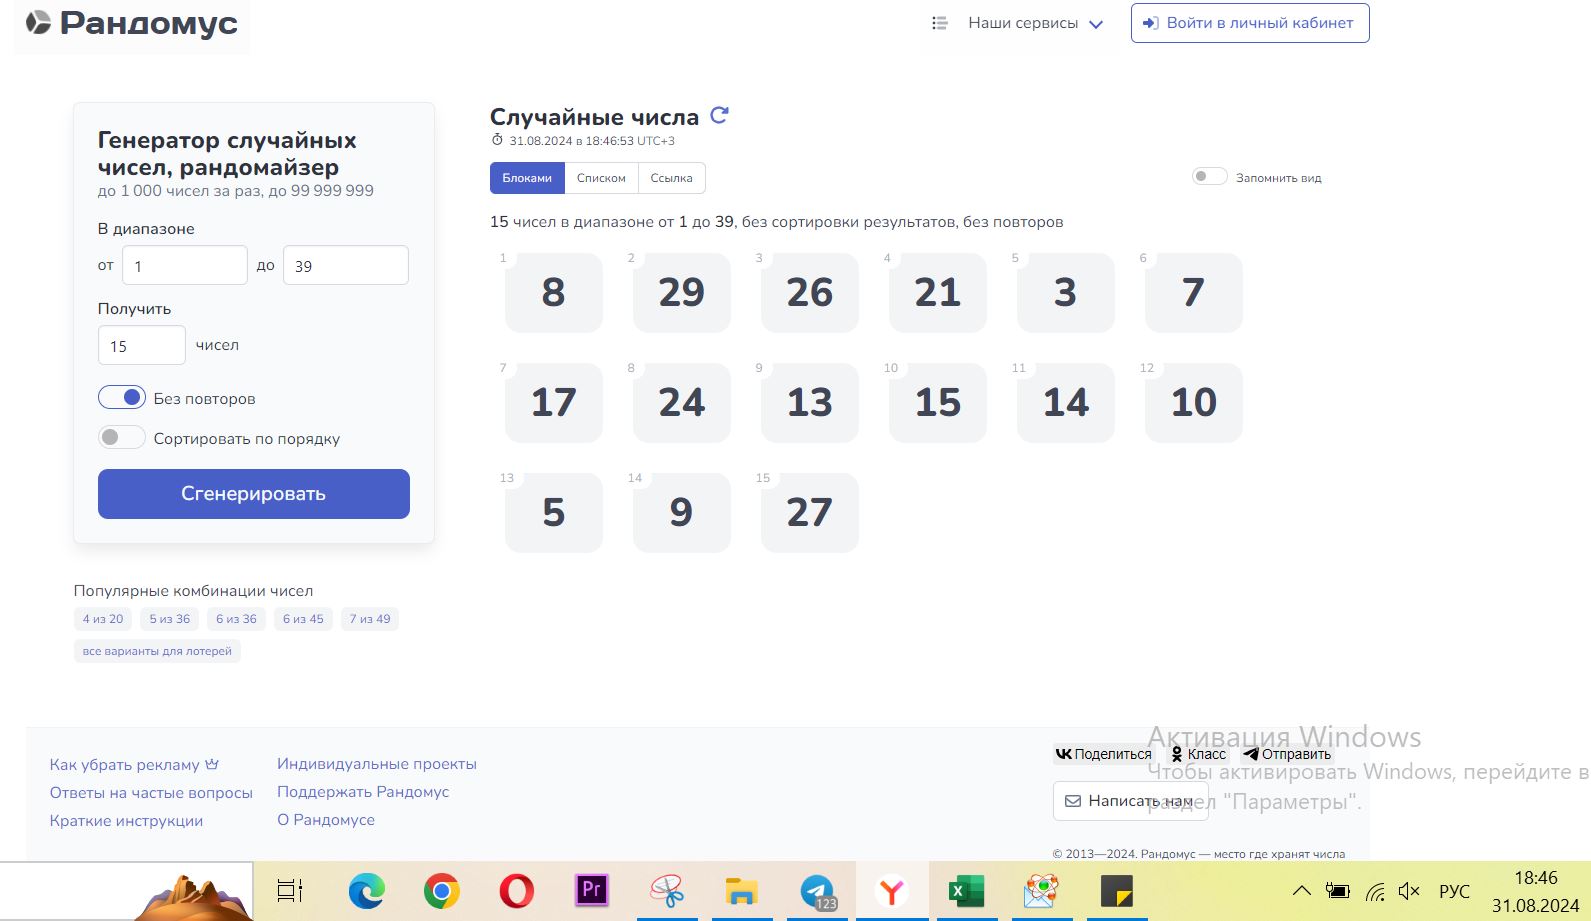The height and width of the screenshot is (921, 1591).
Task: Click the result block showing 8
Action: (554, 293)
